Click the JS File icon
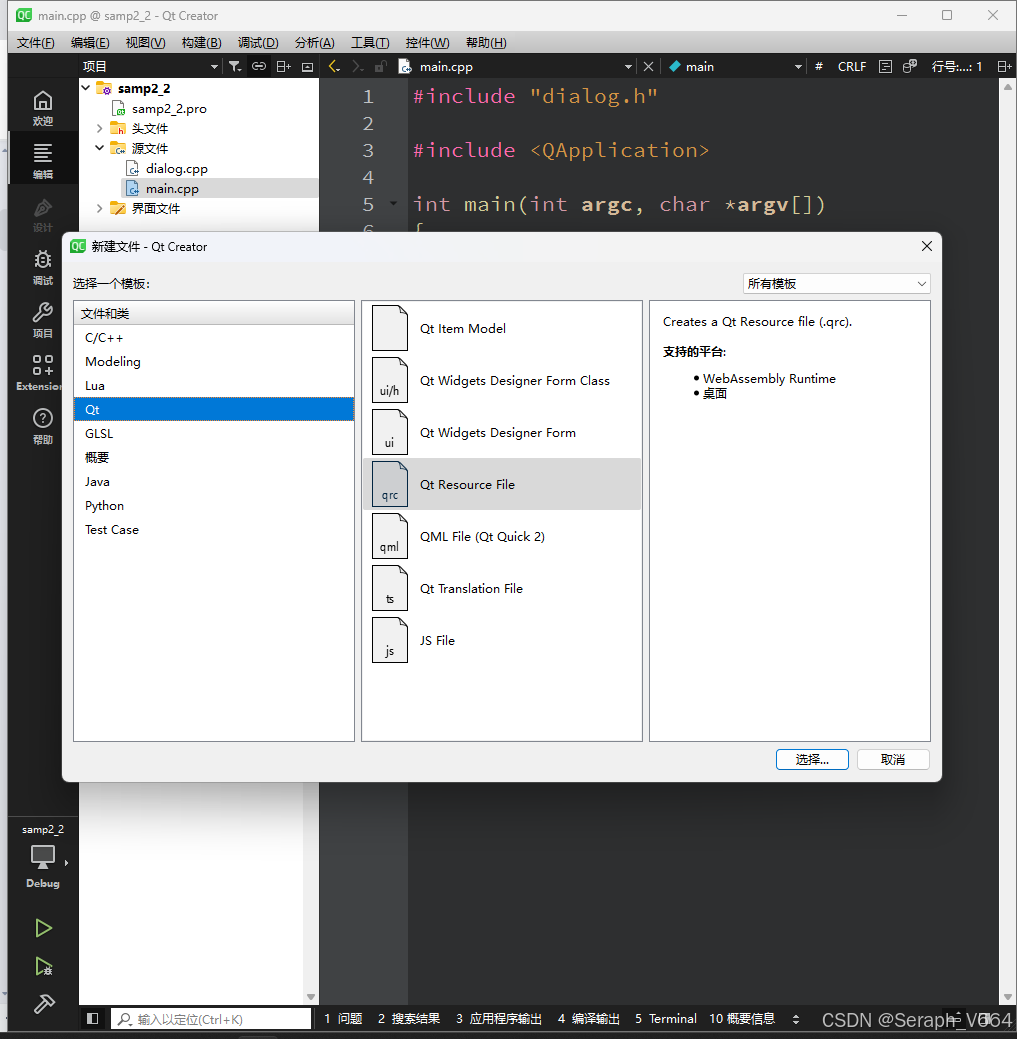This screenshot has width=1017, height=1039. coord(390,640)
